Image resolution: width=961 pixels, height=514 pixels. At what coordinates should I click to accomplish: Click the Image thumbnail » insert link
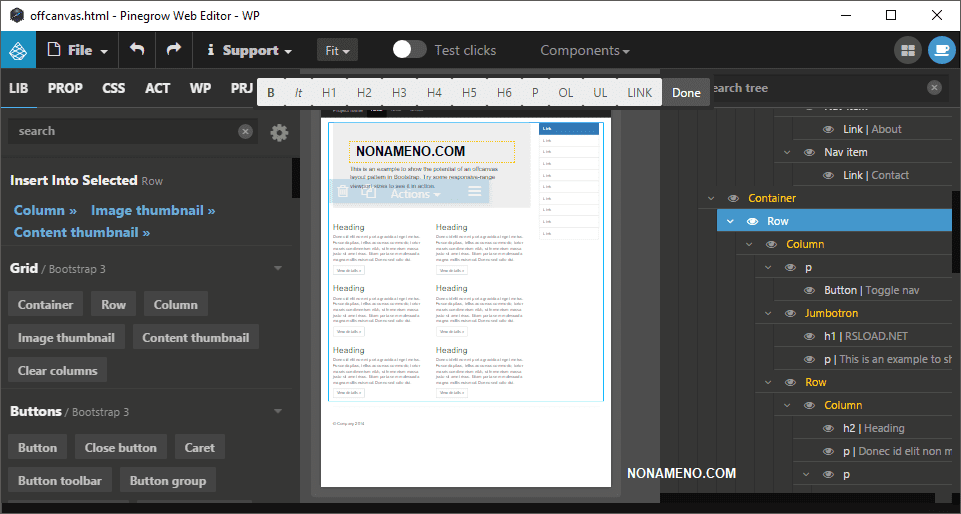click(152, 210)
